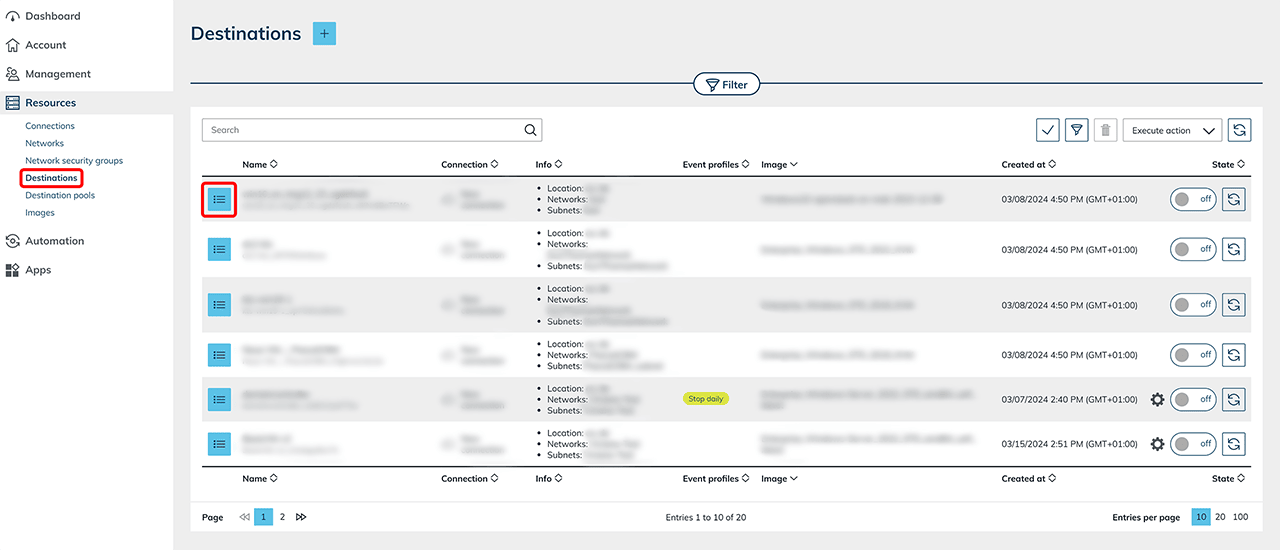Go to page 2 of the entries
Viewport: 1280px width, 550px height.
[x=282, y=517]
